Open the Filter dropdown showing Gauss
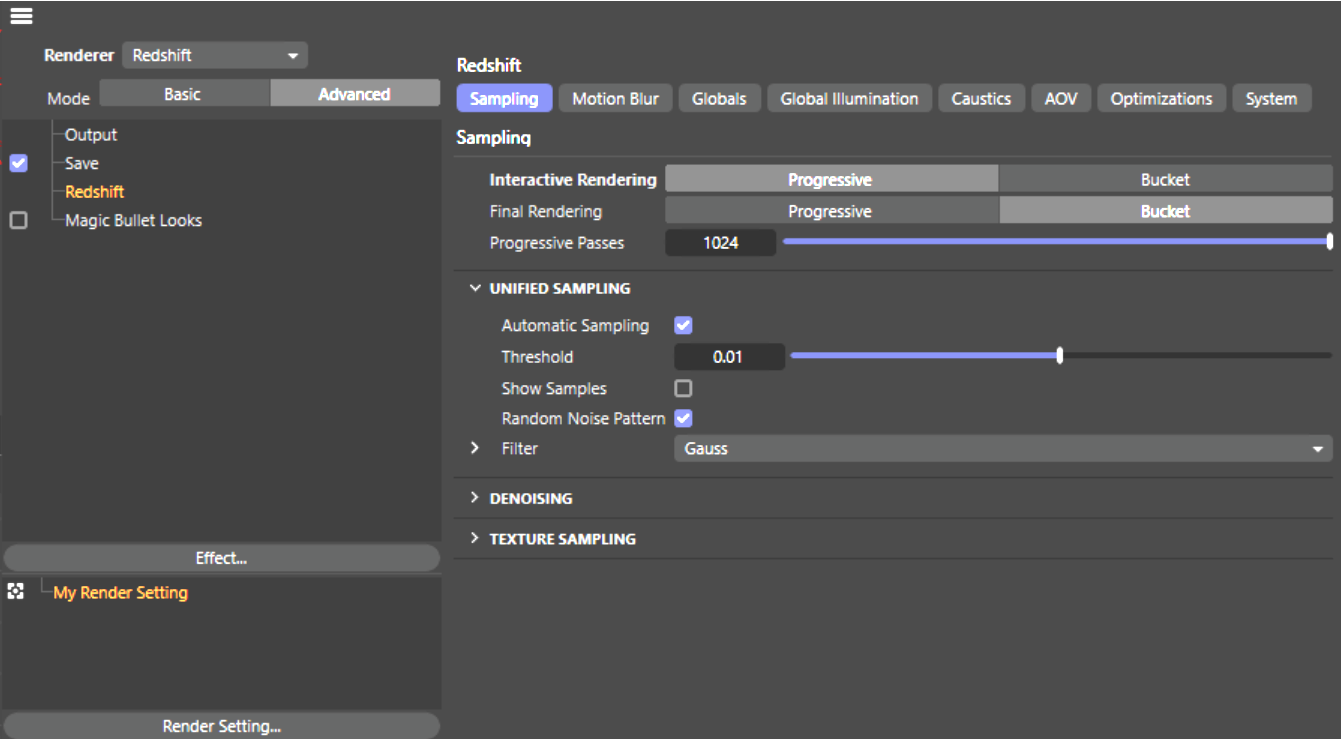The height and width of the screenshot is (739, 1341). coord(1002,448)
